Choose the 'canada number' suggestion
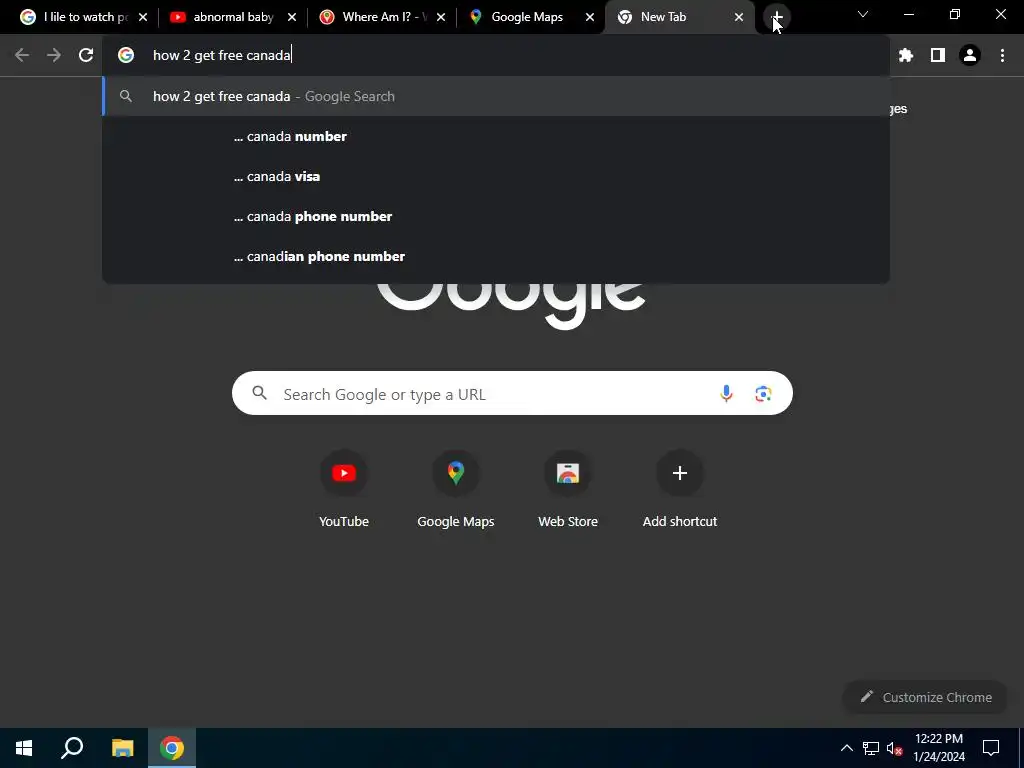The image size is (1024, 768). (496, 136)
